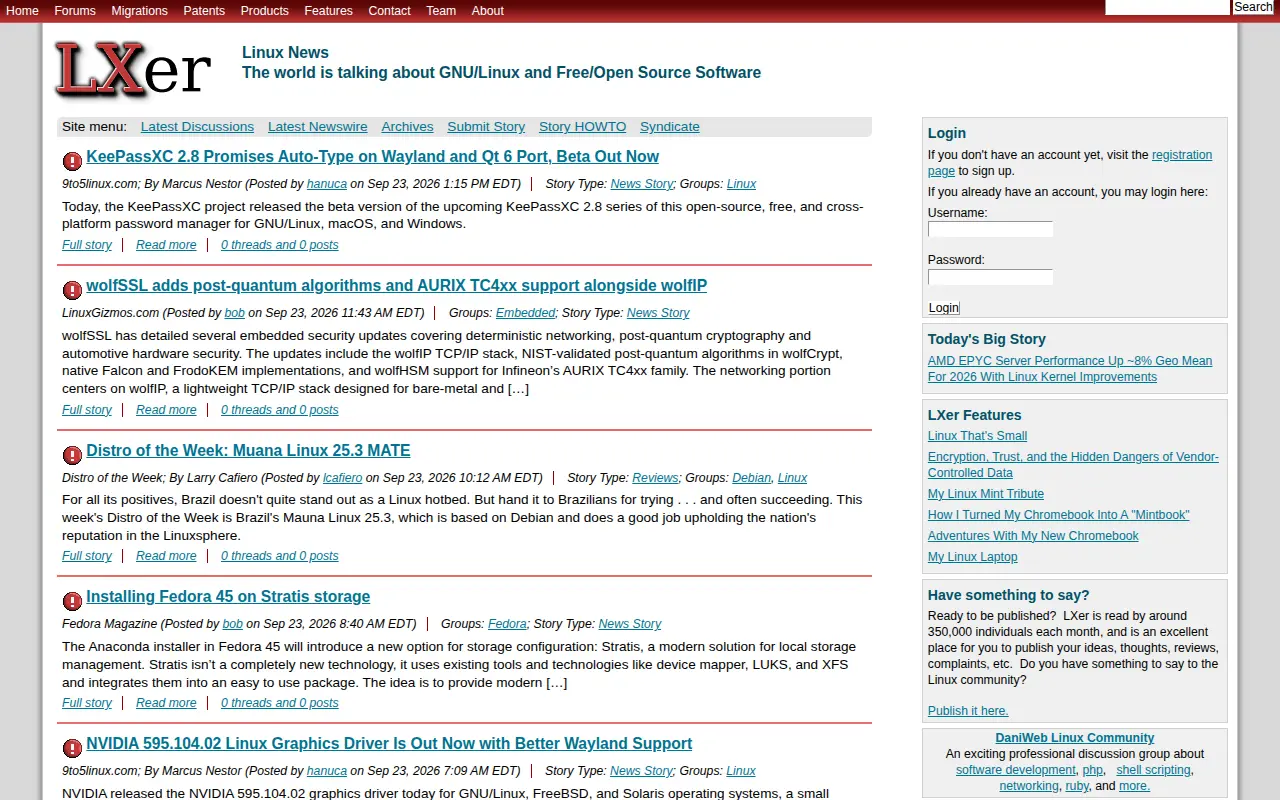Open the Story HOWTO link
Image resolution: width=1280 pixels, height=800 pixels.
(x=582, y=127)
